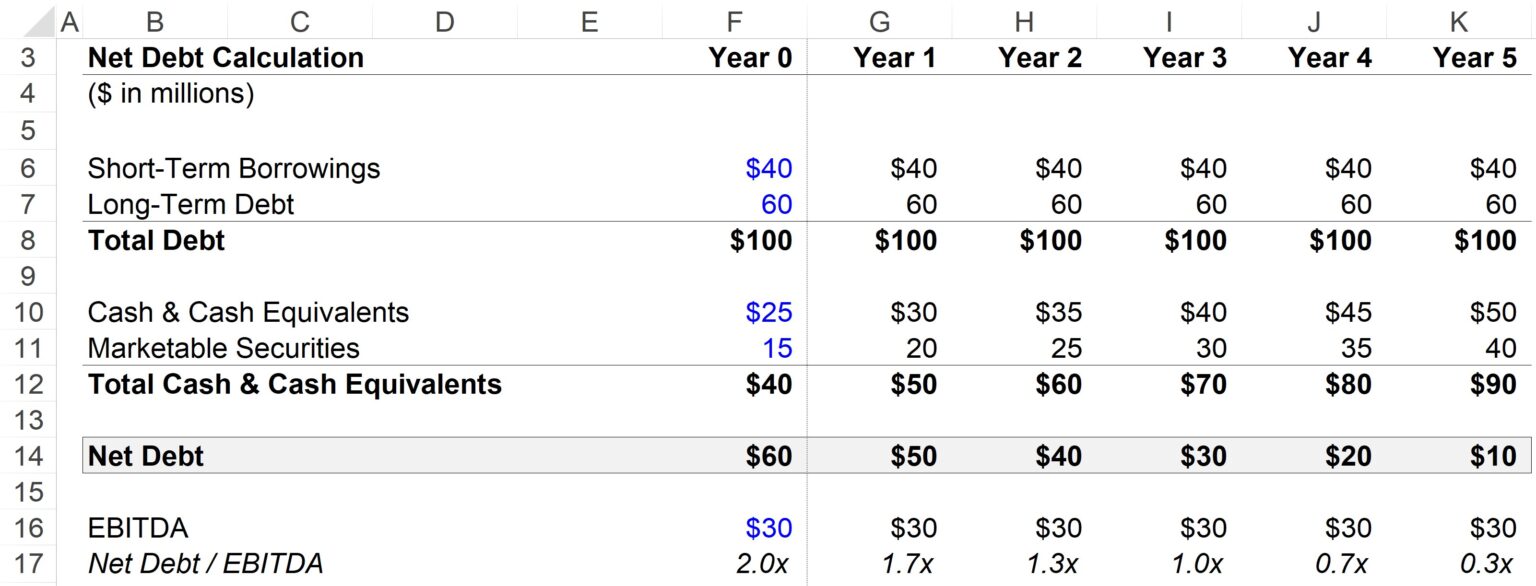Select column K header
1536x586 pixels.
tap(1459, 18)
